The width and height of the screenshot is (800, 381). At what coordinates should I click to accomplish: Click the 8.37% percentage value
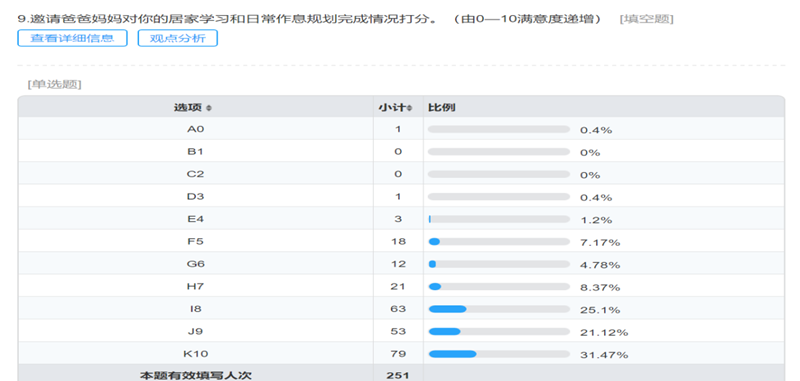[x=600, y=288]
